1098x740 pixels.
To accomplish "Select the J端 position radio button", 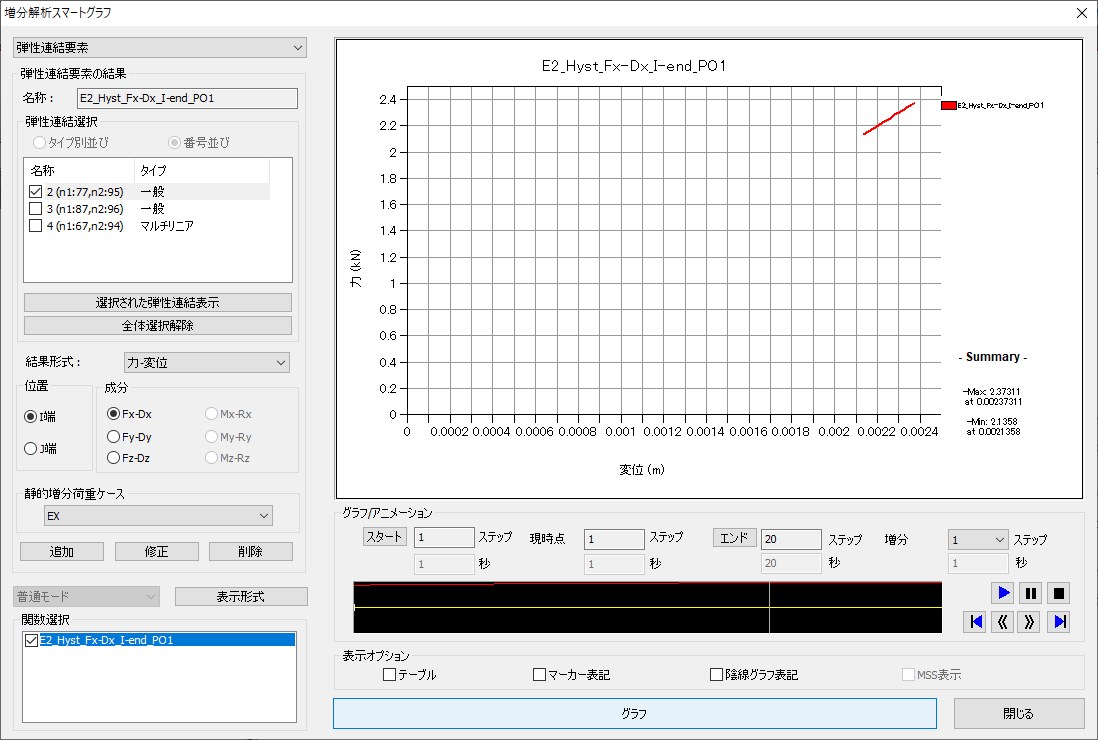I will (31, 449).
